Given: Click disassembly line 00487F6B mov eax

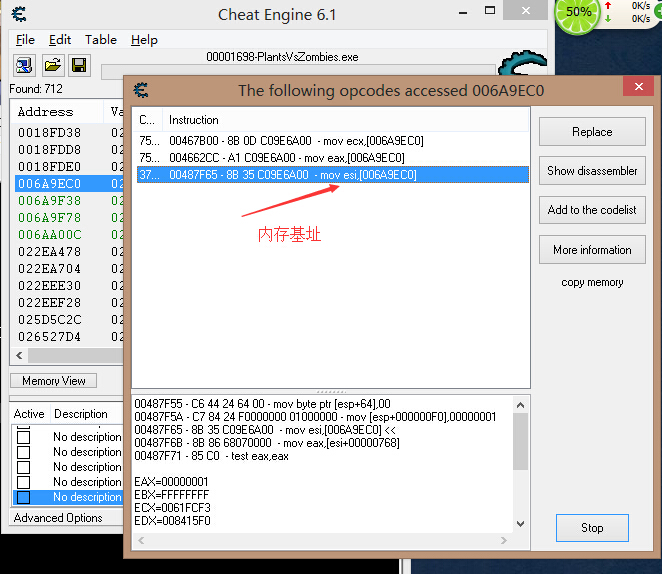Looking at the screenshot, I should [x=267, y=443].
